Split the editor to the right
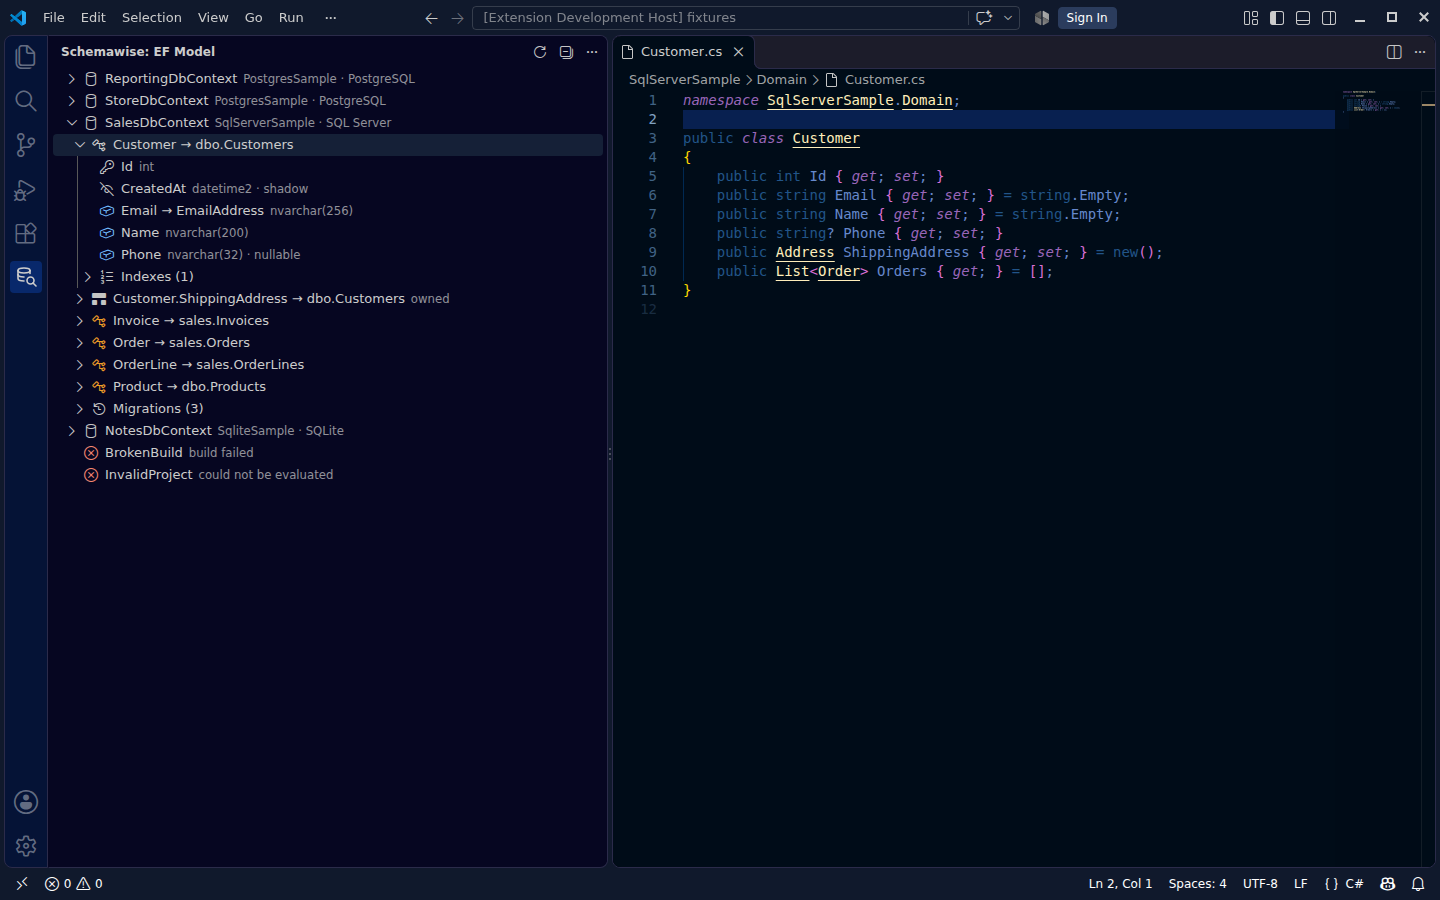This screenshot has height=900, width=1440. [1394, 52]
